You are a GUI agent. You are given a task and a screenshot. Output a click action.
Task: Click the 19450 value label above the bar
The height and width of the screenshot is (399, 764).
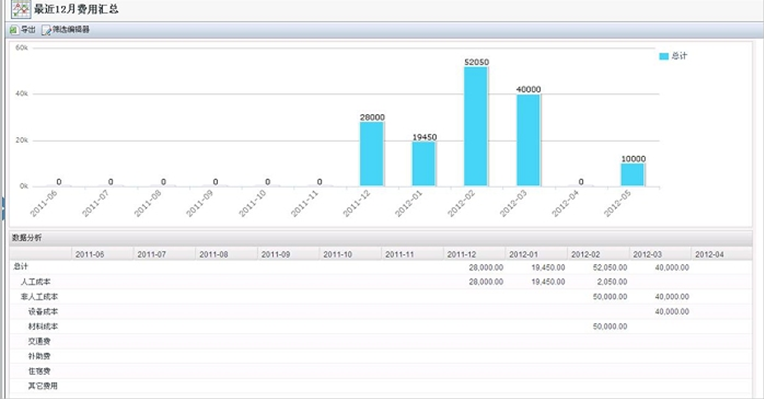click(424, 137)
